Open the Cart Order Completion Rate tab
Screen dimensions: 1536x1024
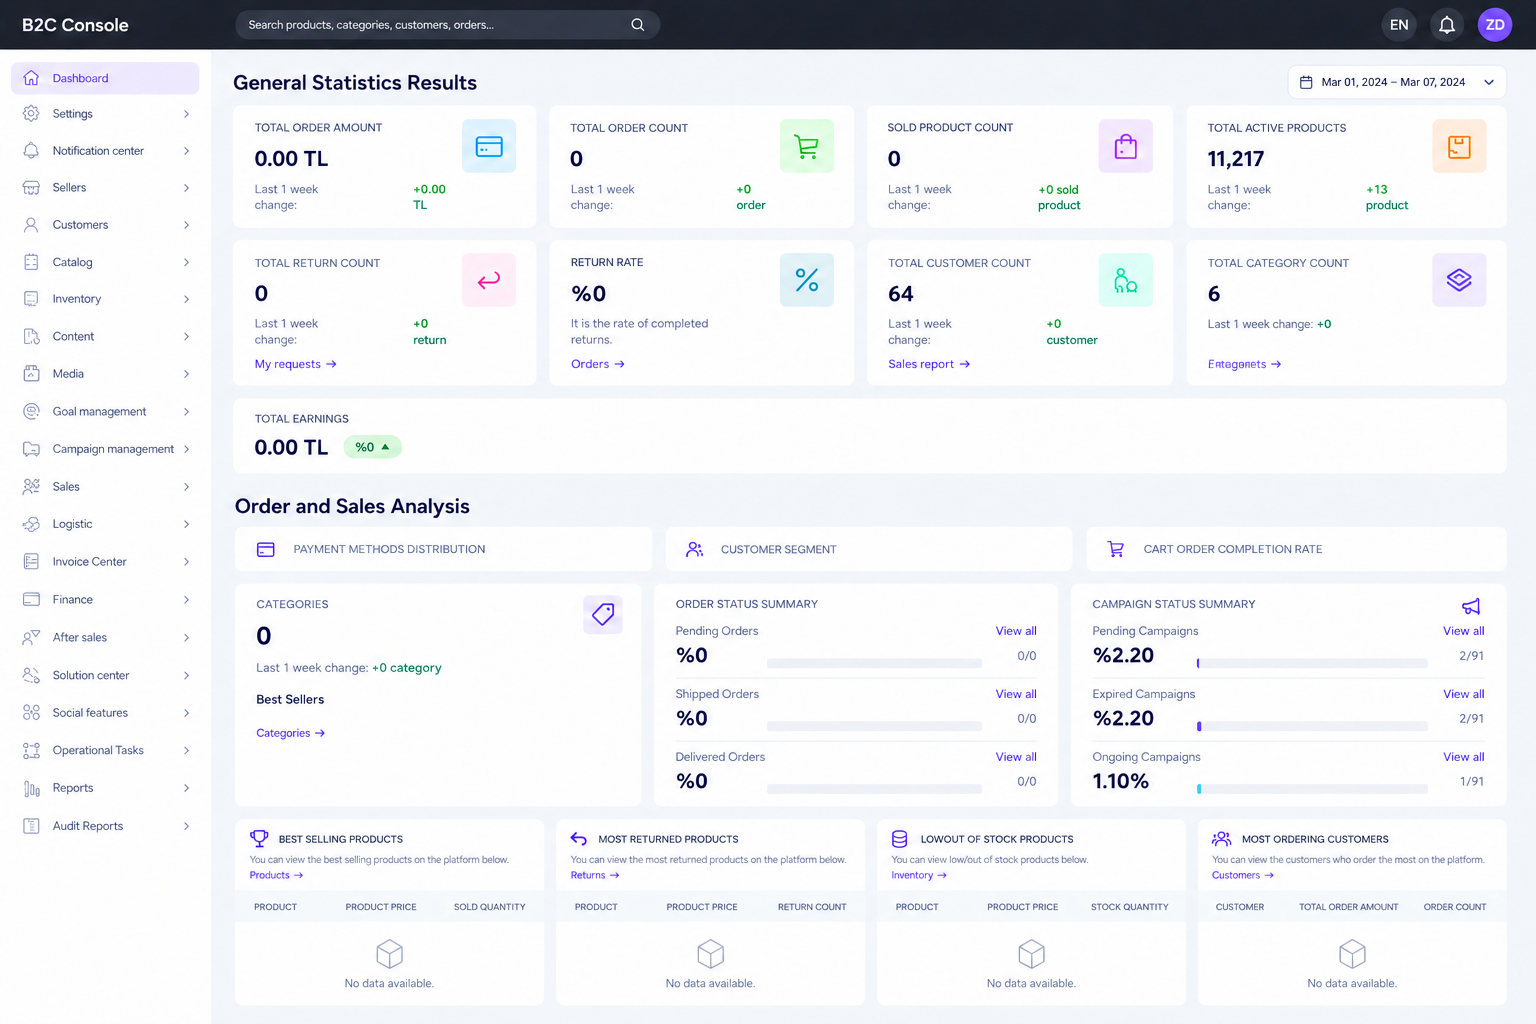[x=1296, y=549]
